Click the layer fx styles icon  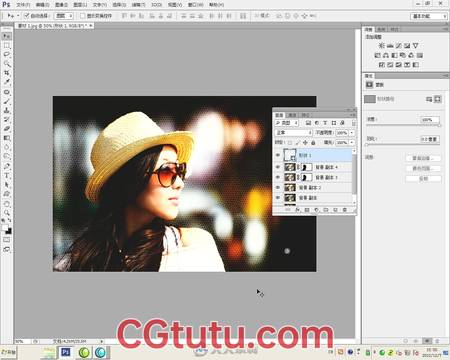pos(298,210)
